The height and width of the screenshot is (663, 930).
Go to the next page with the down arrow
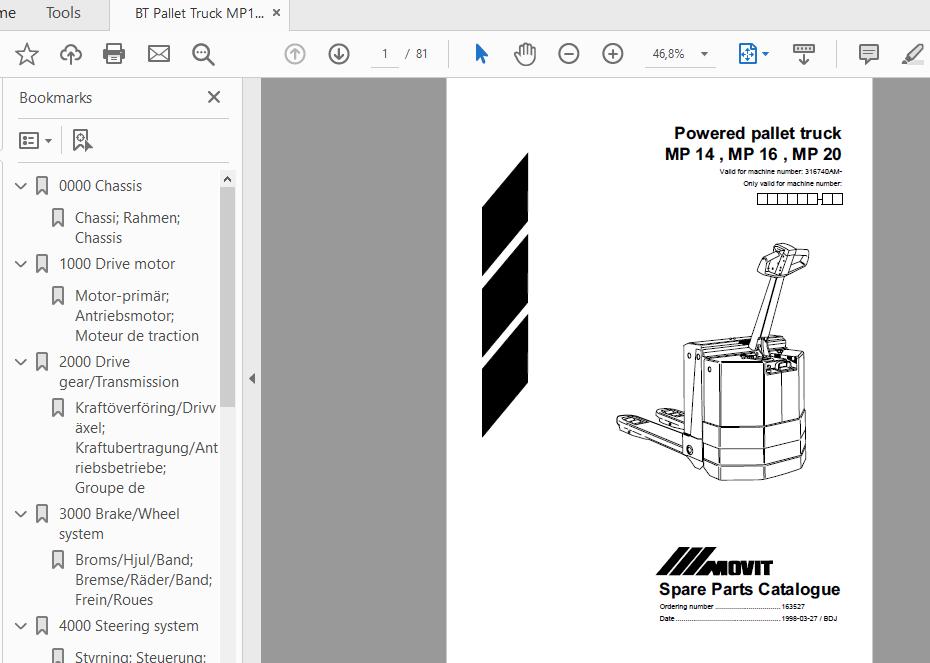pyautogui.click(x=339, y=54)
